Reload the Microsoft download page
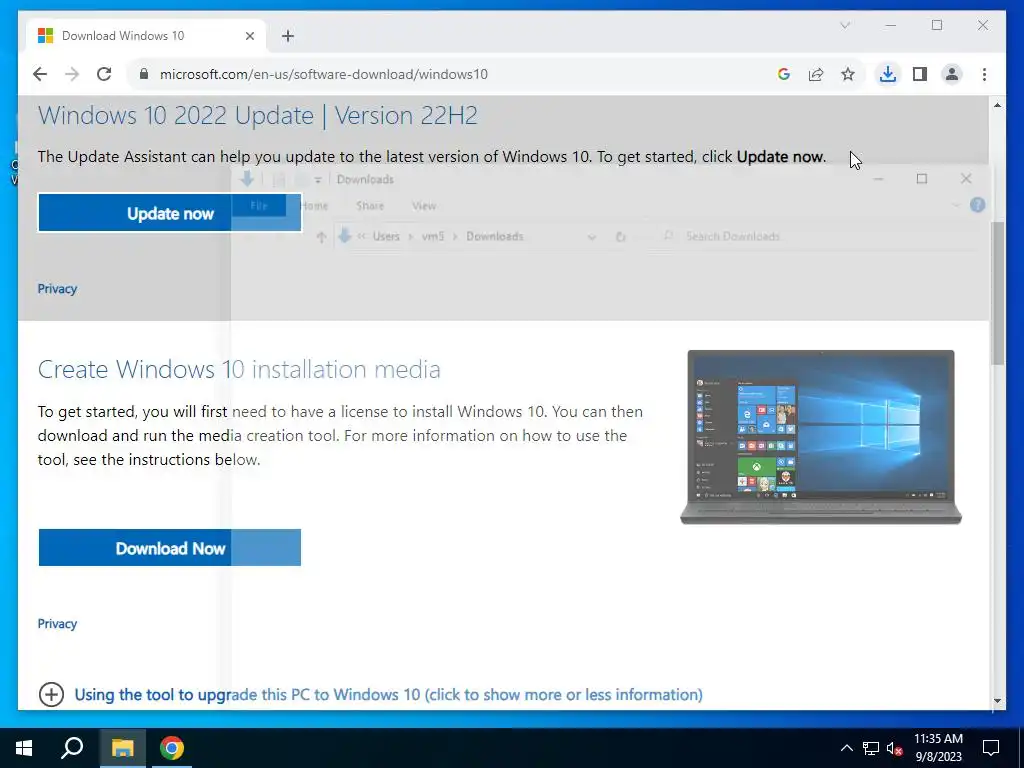This screenshot has height=768, width=1024. [104, 74]
